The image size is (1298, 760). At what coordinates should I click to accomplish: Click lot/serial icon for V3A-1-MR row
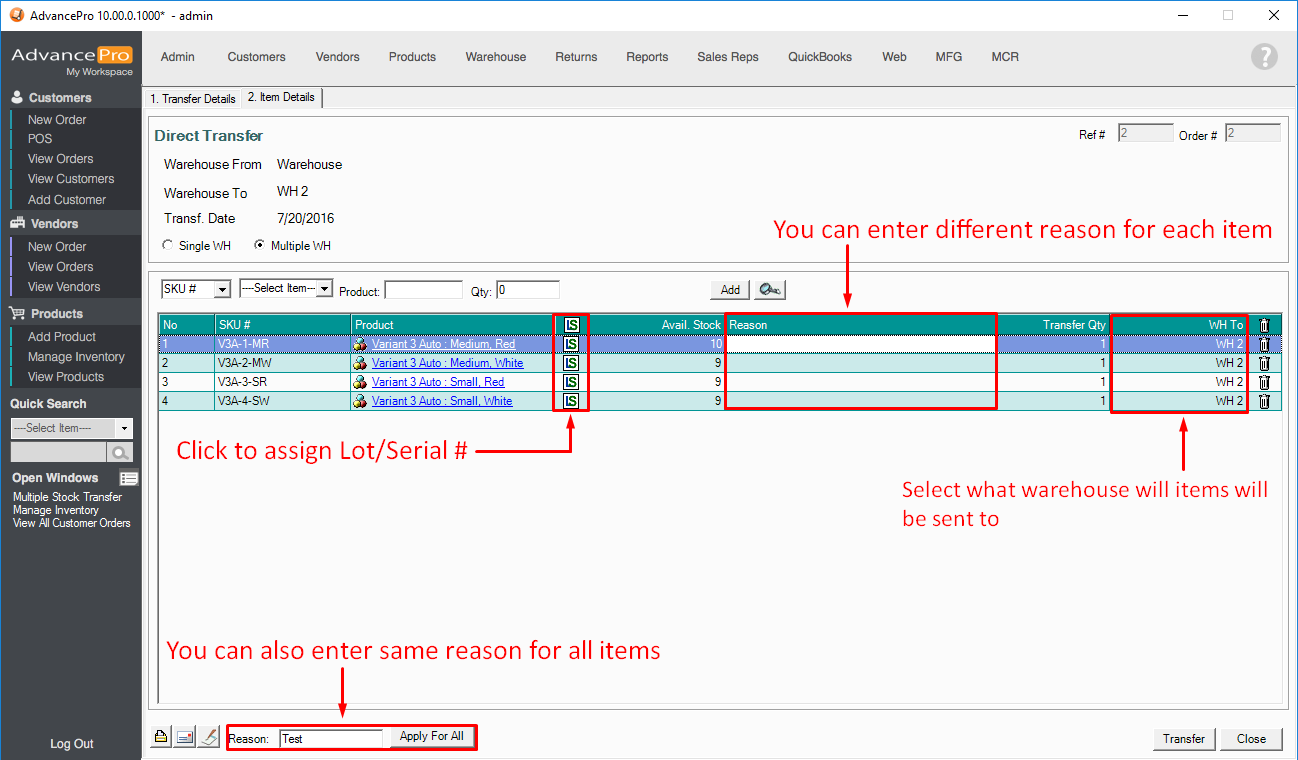pyautogui.click(x=571, y=344)
